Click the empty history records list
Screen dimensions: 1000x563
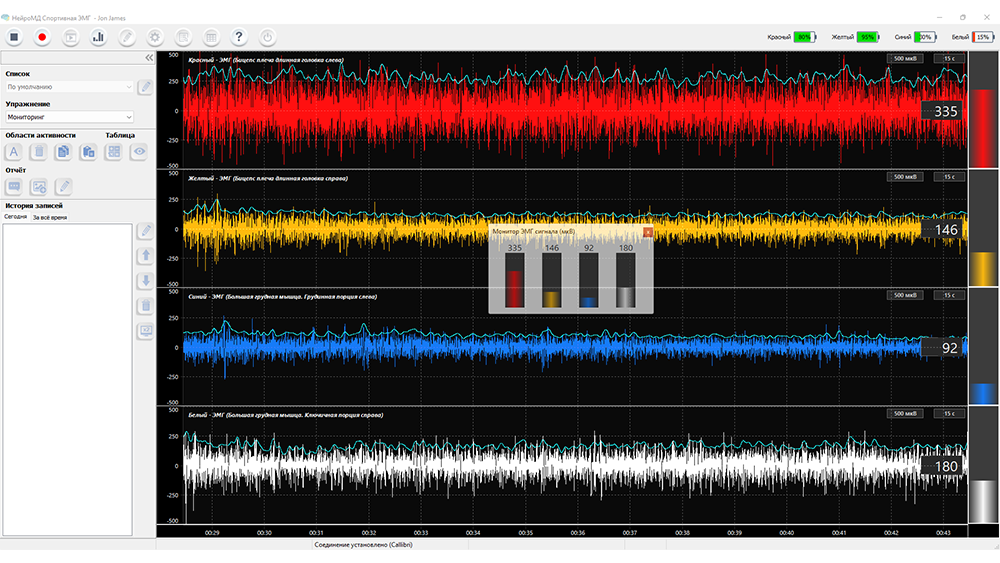tap(68, 379)
